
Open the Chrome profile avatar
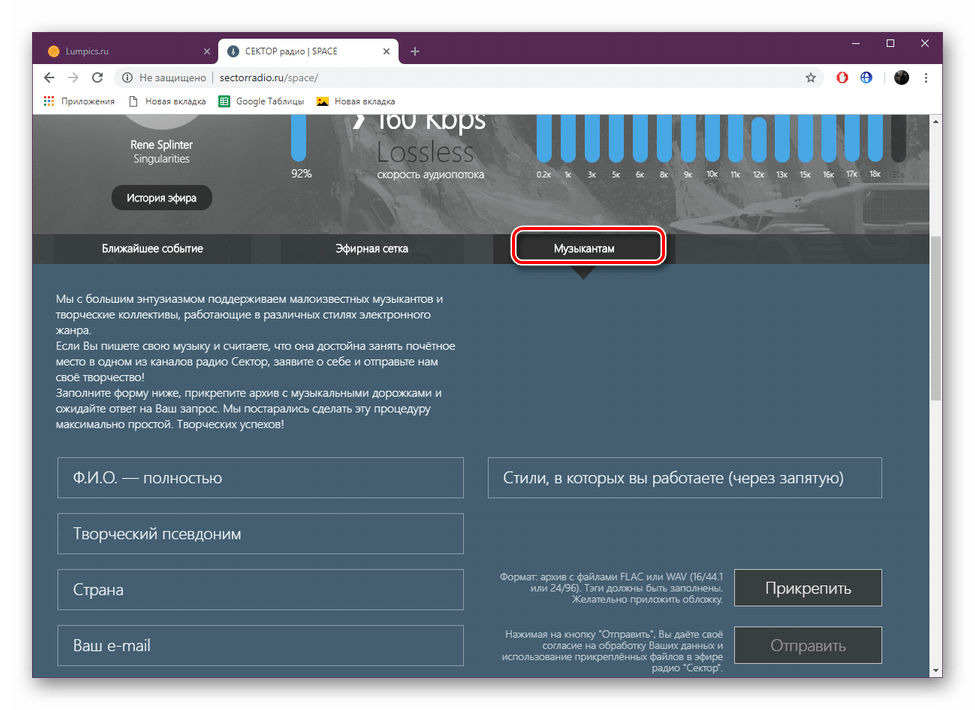click(901, 77)
